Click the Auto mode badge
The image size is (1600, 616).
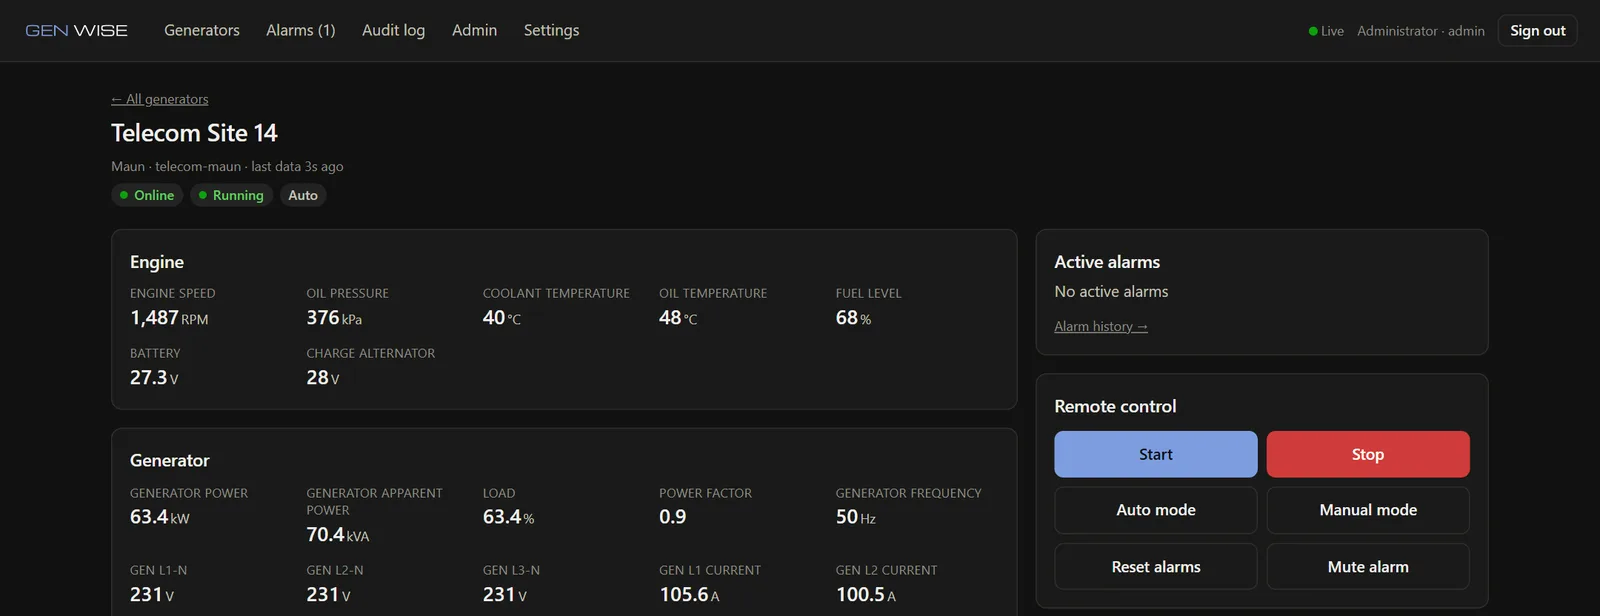pos(303,195)
